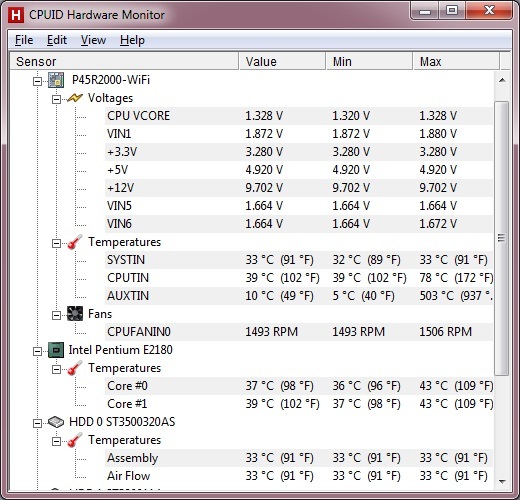Select the AUXTIN temperature row
The image size is (520, 500).
click(299, 296)
